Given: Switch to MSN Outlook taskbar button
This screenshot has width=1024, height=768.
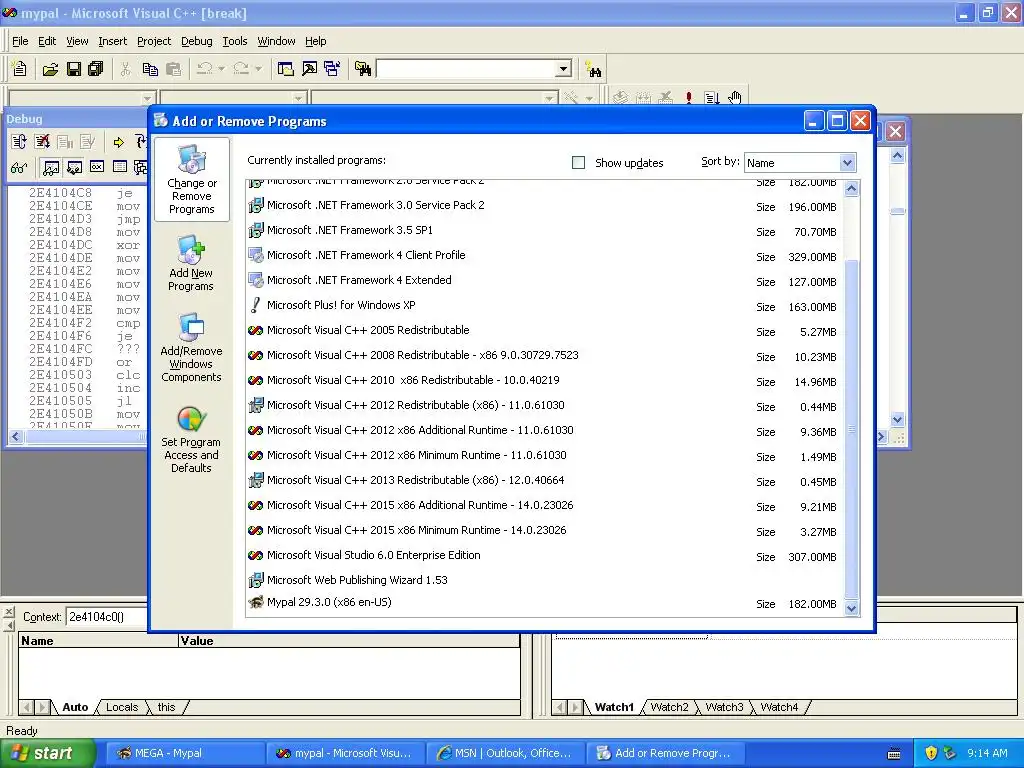Looking at the screenshot, I should pyautogui.click(x=504, y=753).
